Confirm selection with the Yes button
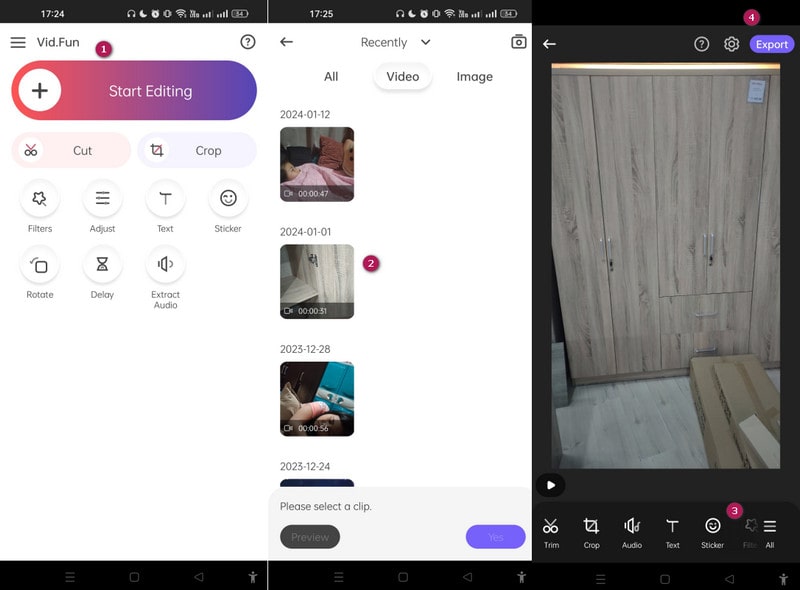The image size is (800, 590). click(495, 537)
